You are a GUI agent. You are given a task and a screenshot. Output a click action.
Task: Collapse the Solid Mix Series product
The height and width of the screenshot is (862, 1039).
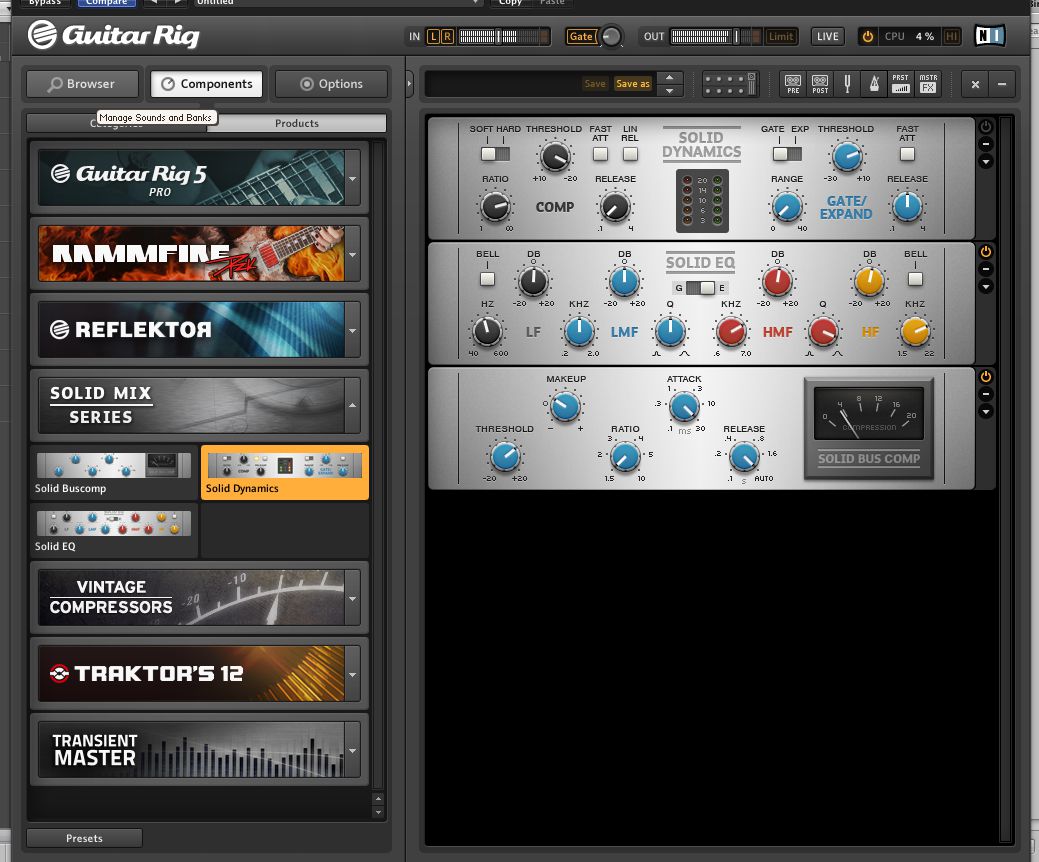(353, 405)
